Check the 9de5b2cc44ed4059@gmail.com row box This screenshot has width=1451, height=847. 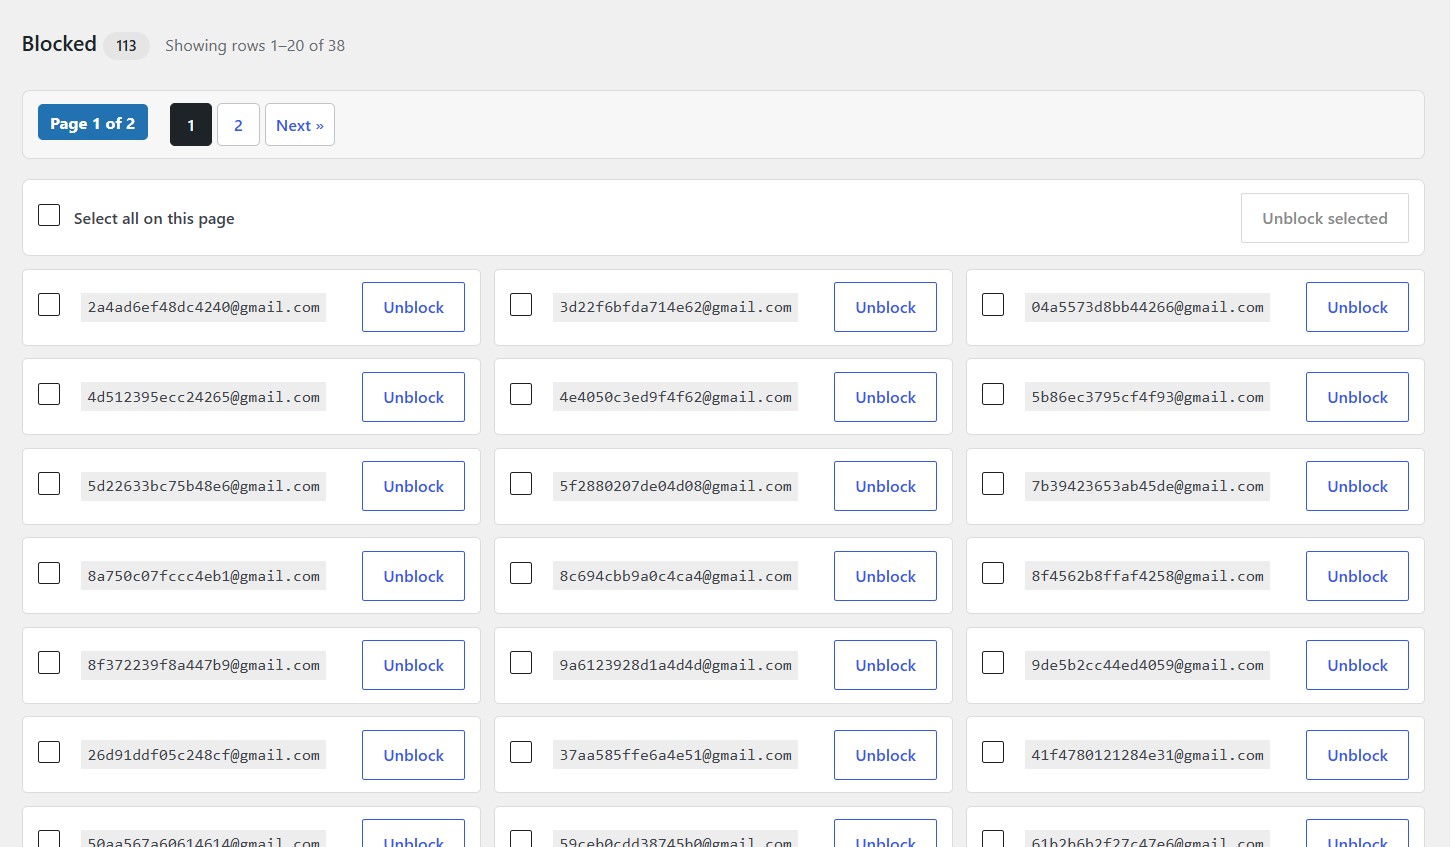click(x=993, y=662)
